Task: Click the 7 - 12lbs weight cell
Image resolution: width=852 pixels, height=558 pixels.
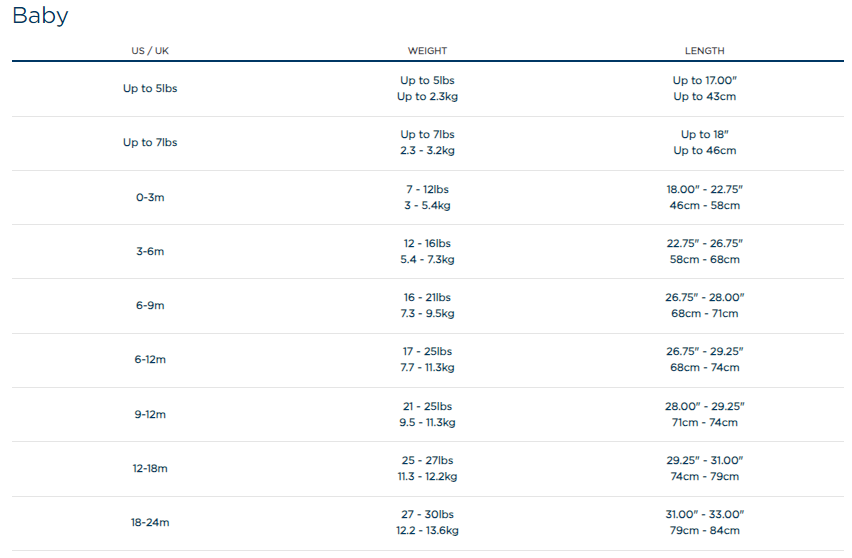Action: 427,189
